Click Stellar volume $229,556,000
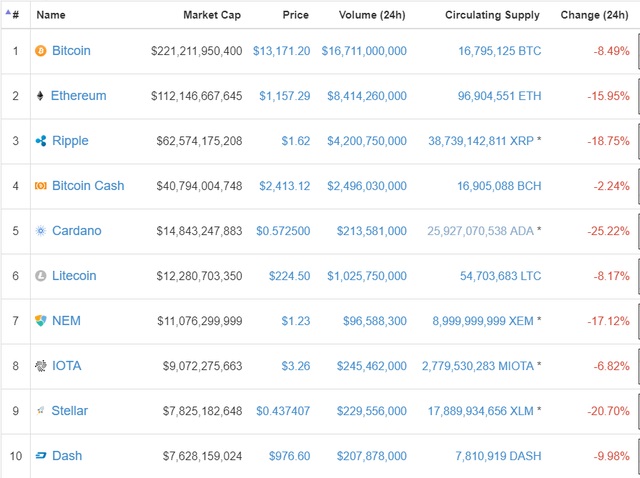Screen dimensions: 640x478 [372, 411]
